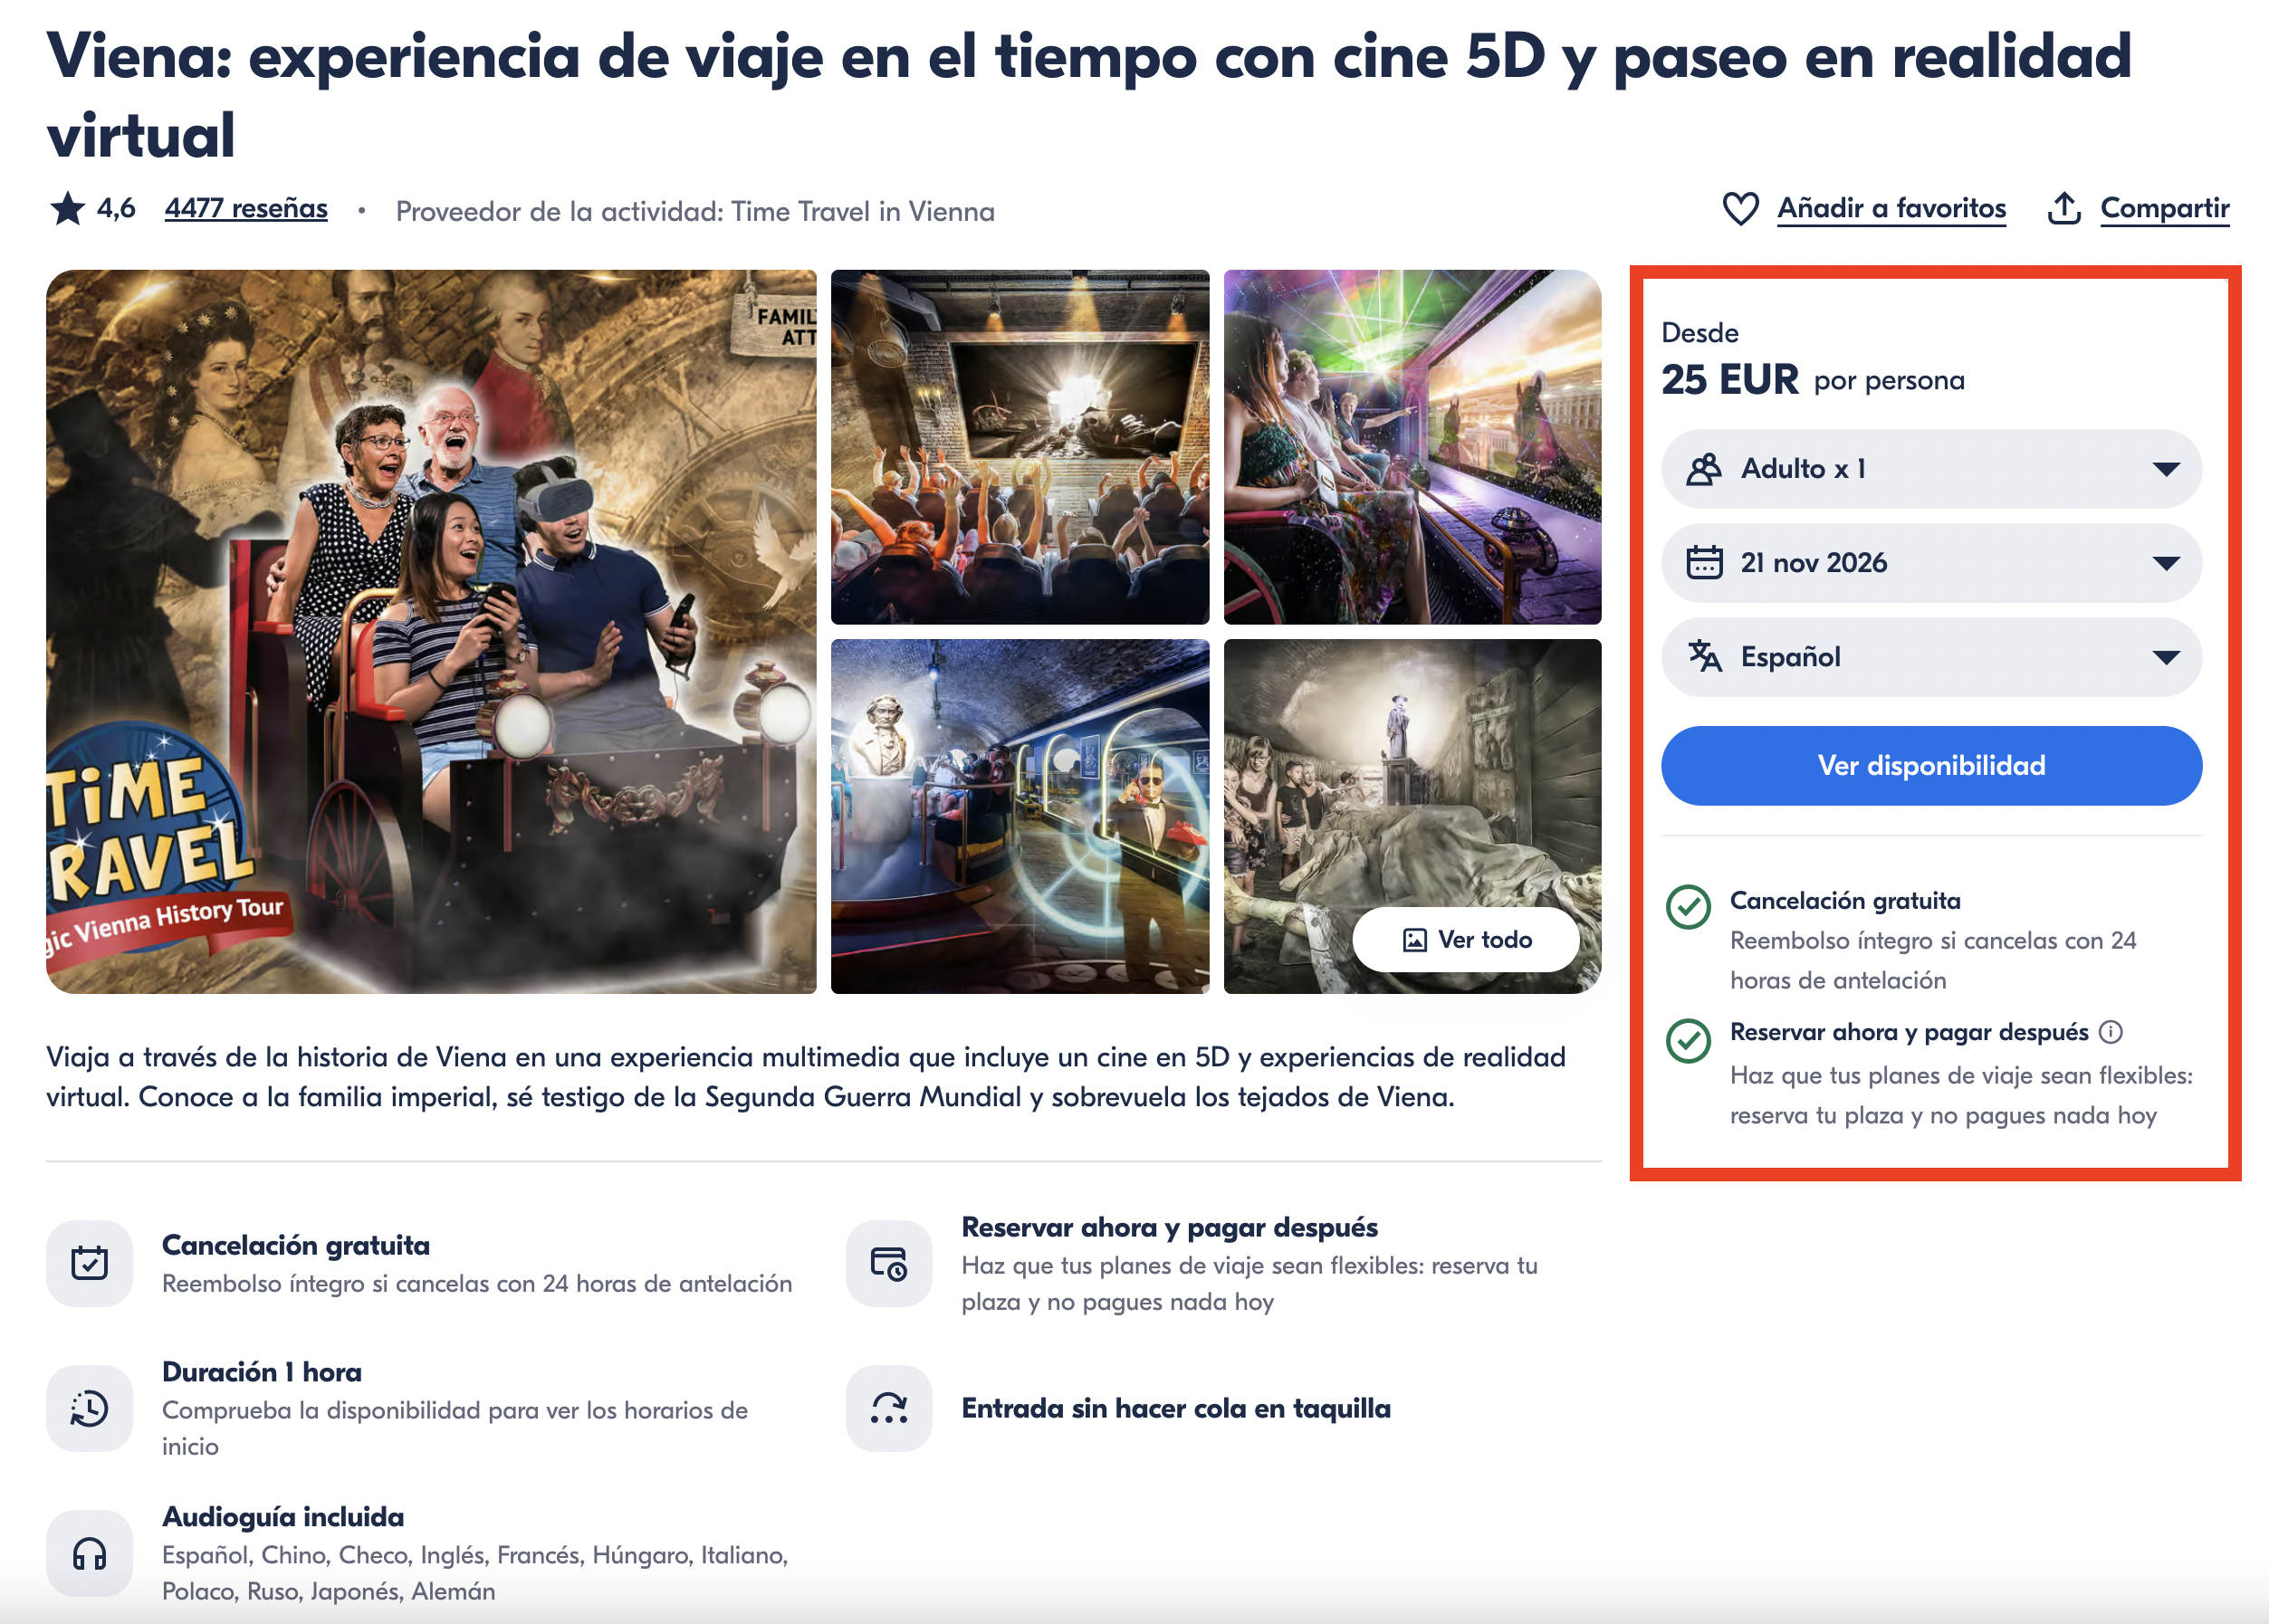Open the 5D cinema audience photo
Screen dimensions: 2269x1624
coord(1020,447)
